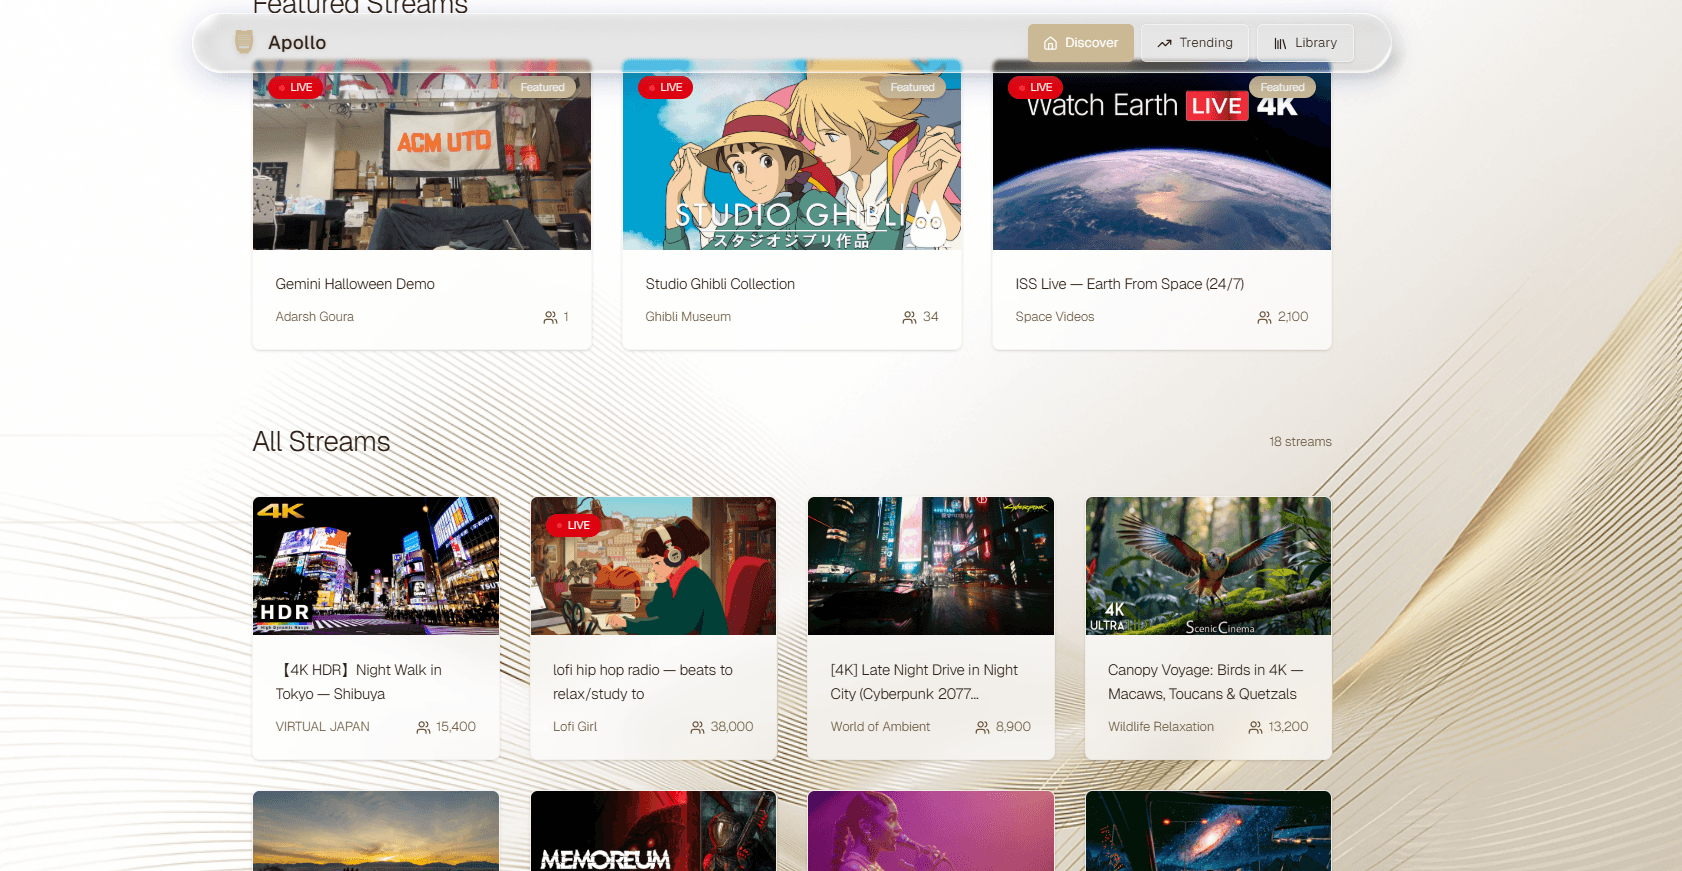This screenshot has width=1682, height=871.
Task: Click the Ghibli Museum channel name
Action: click(x=688, y=317)
